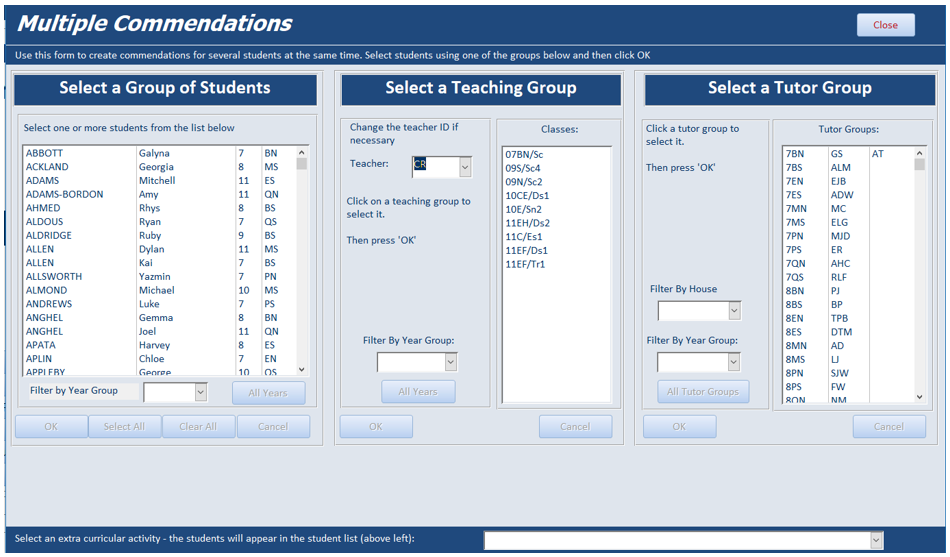Select student ANDREWS Luke
Image resolution: width=950 pixels, height=557 pixels.
[159, 304]
